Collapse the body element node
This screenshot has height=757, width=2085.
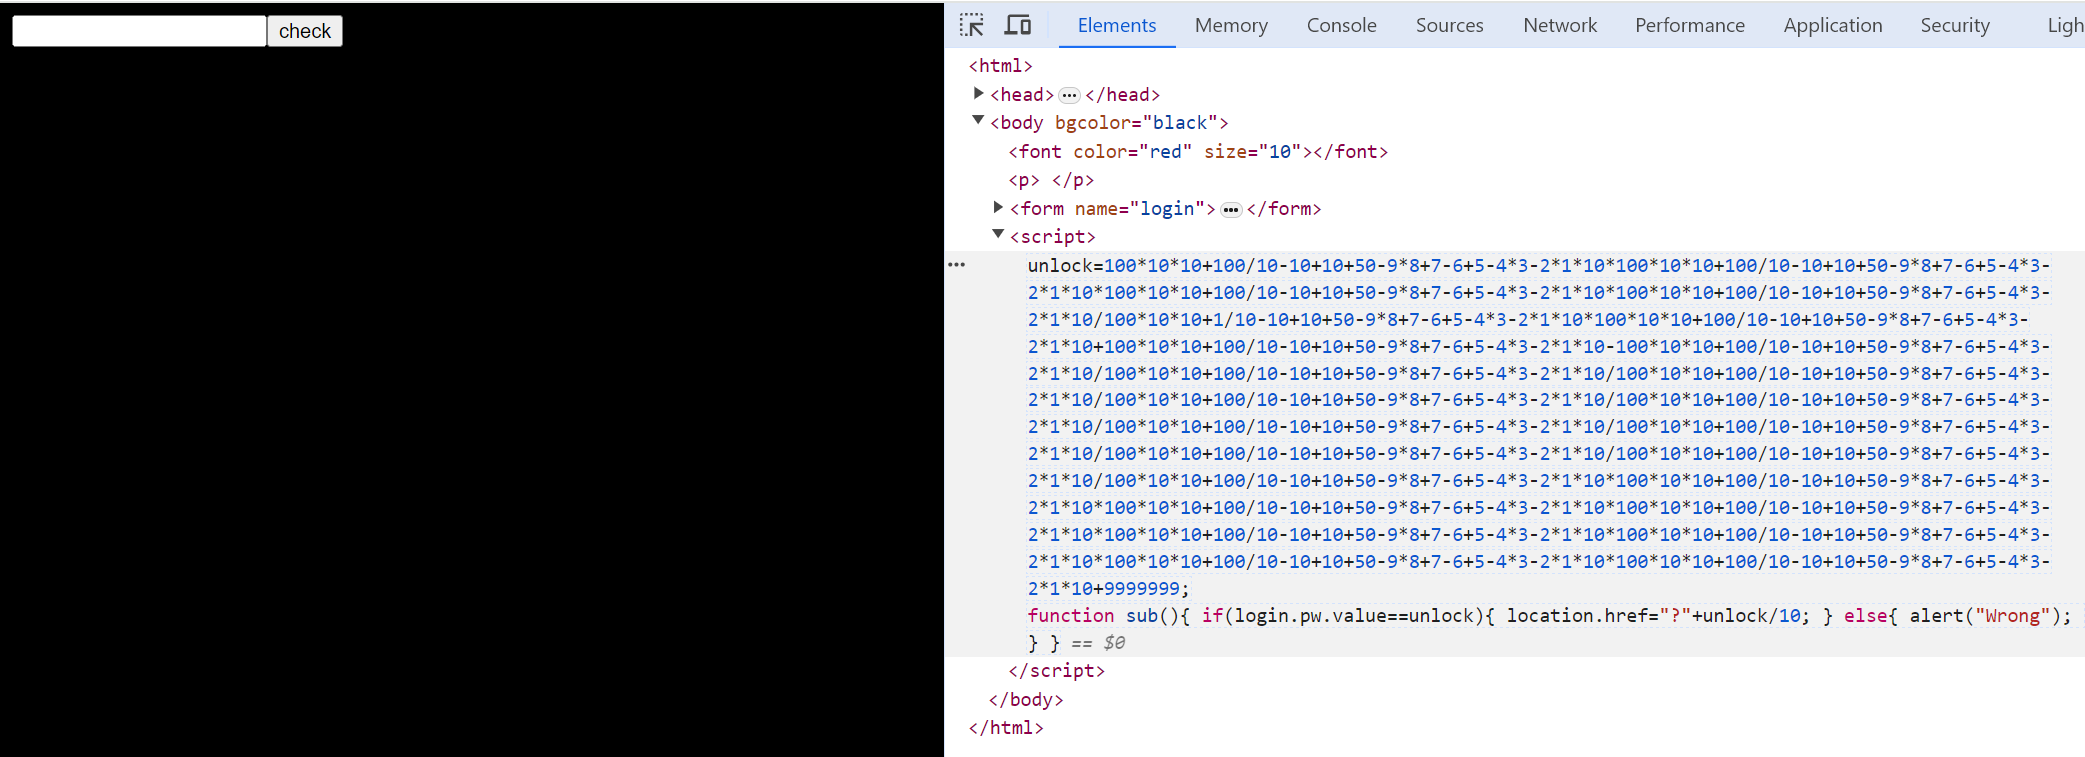[979, 121]
